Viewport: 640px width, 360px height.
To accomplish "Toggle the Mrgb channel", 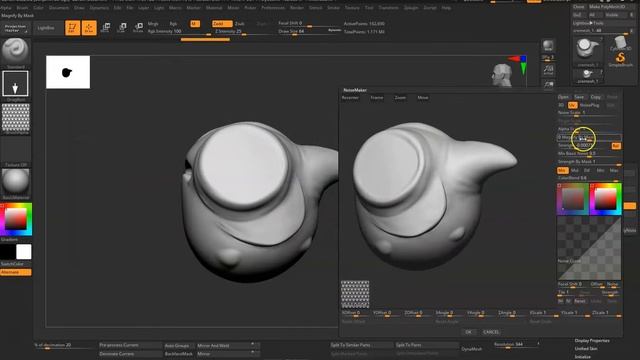I will pyautogui.click(x=153, y=24).
